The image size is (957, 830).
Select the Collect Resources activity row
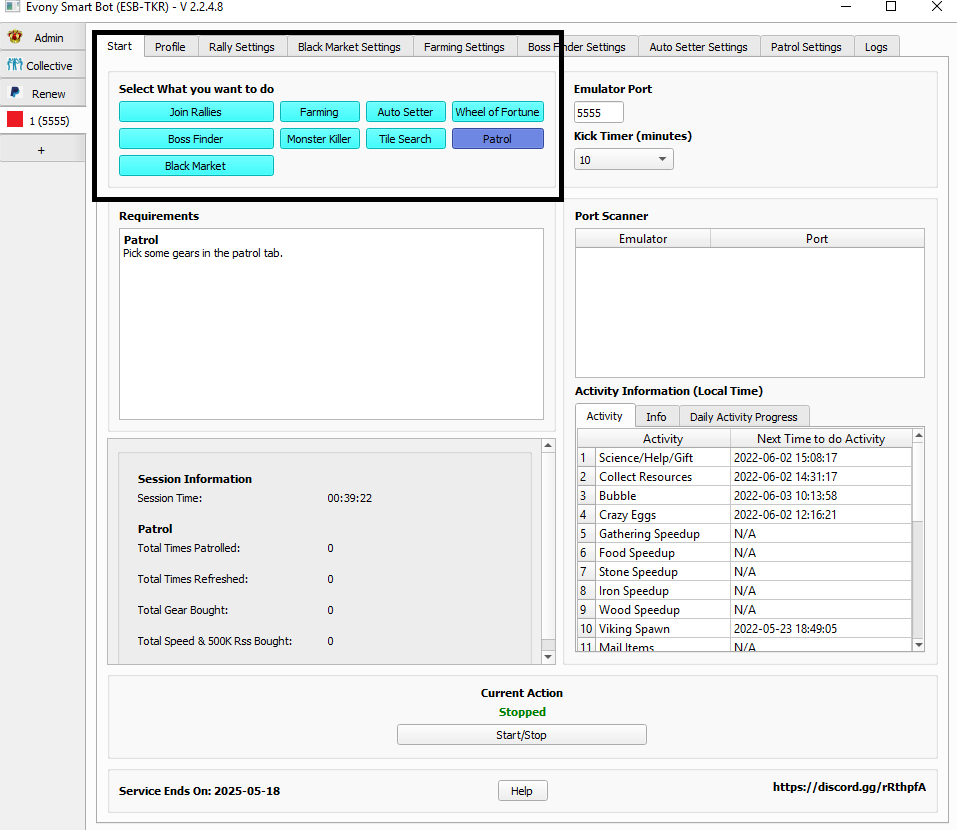click(745, 477)
